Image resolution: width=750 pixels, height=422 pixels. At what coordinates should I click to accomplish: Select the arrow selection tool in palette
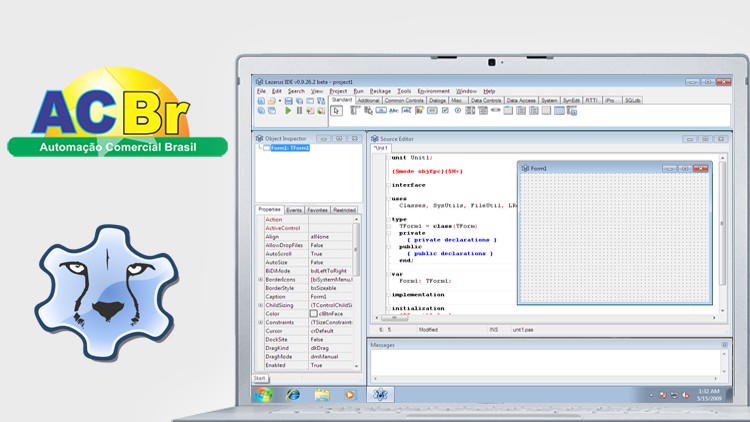point(336,111)
